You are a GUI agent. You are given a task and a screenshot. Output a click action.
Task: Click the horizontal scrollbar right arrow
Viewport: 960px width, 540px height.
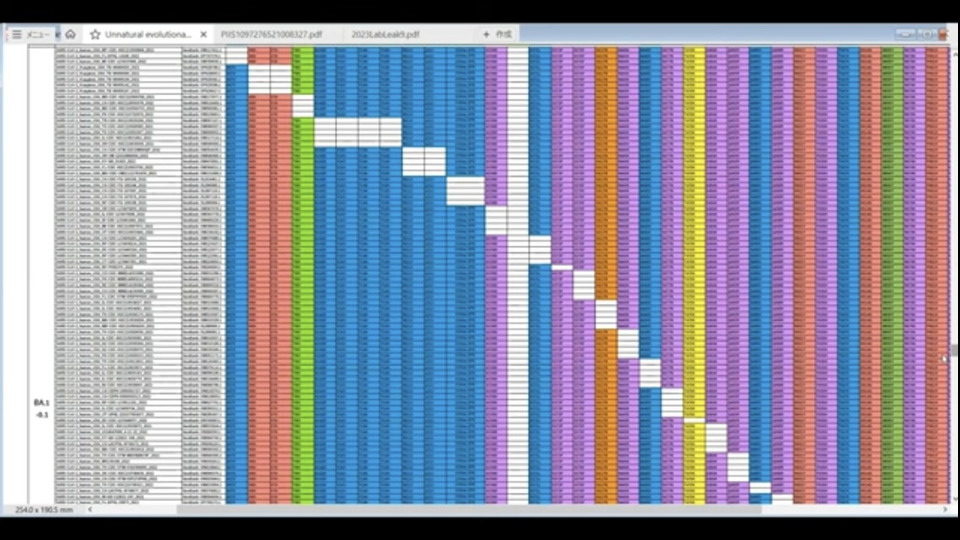(945, 509)
